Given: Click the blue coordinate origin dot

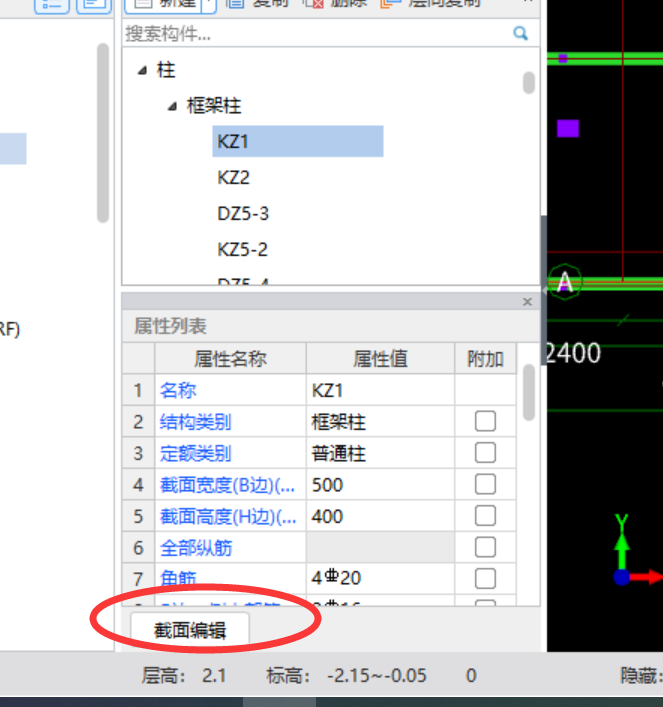Looking at the screenshot, I should click(x=622, y=577).
